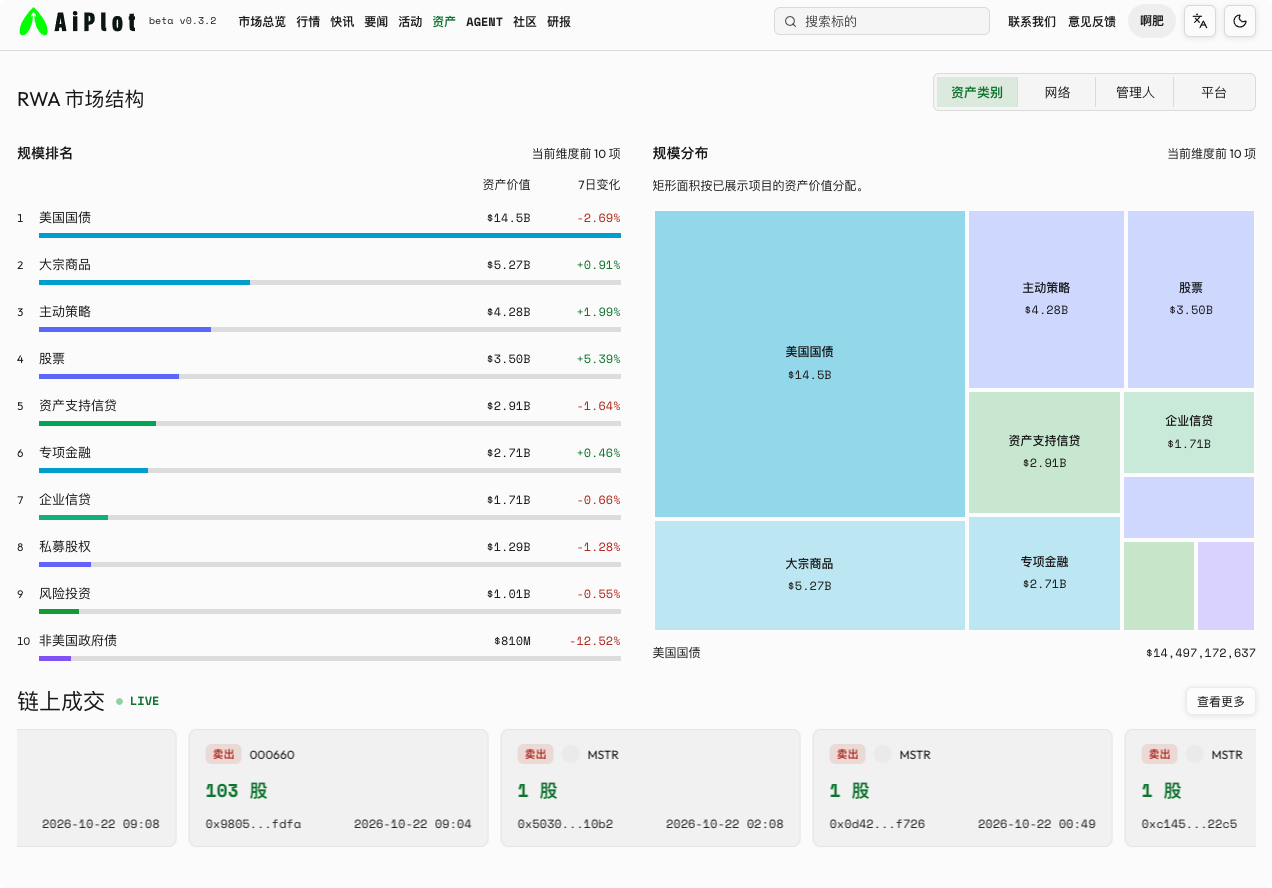This screenshot has height=888, width=1272.
Task: Select the 资产类别 tab
Action: coord(977,92)
